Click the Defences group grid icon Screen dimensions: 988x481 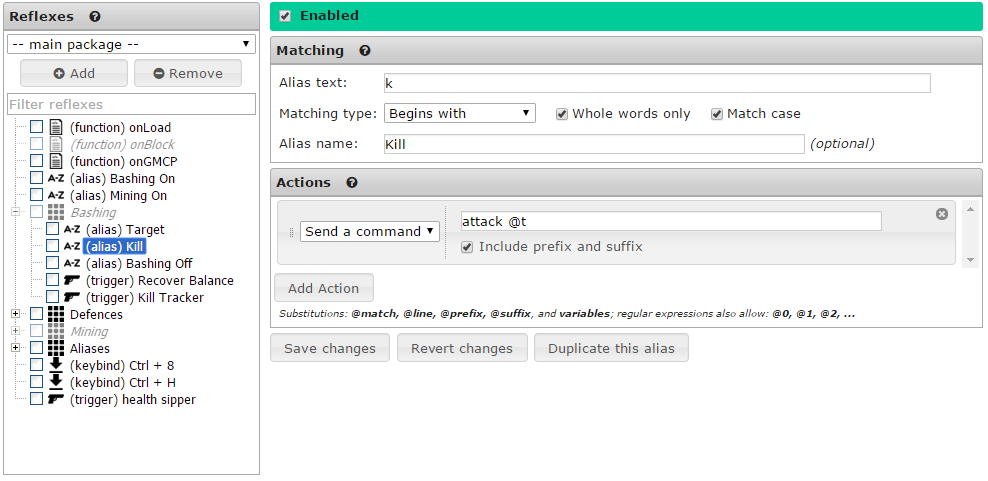(56, 315)
